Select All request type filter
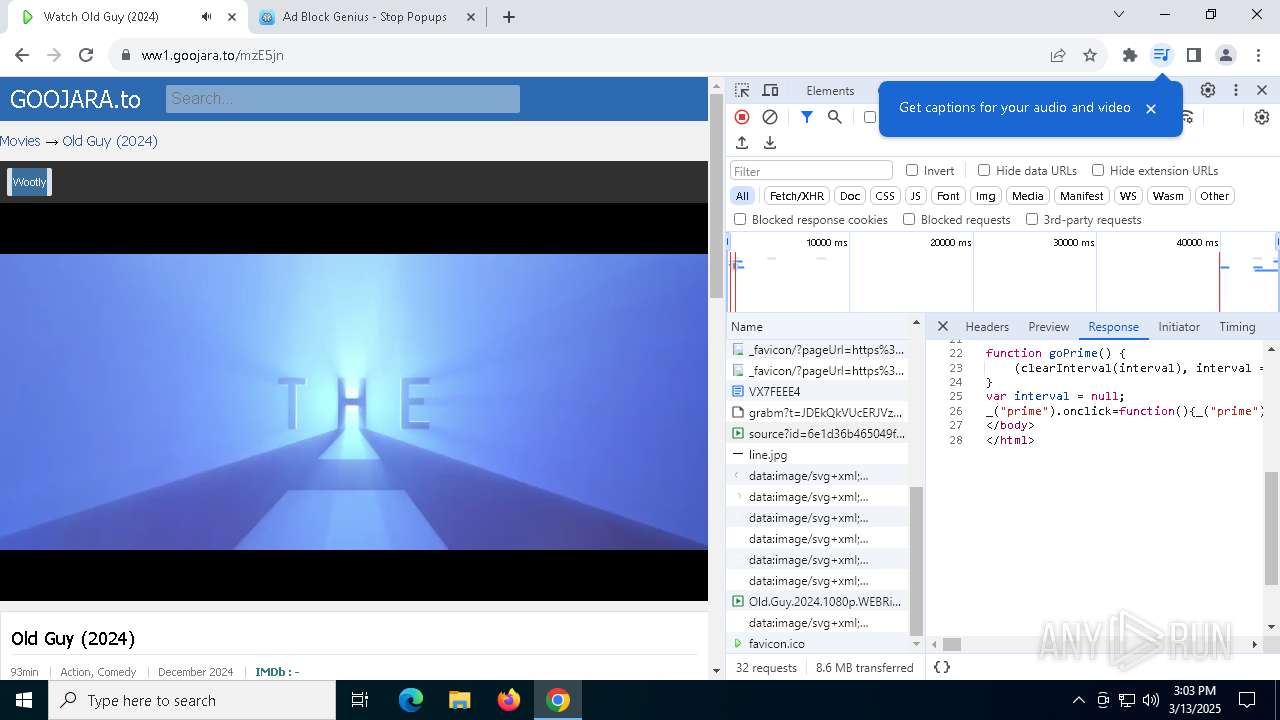The height and width of the screenshot is (720, 1280). 742,196
